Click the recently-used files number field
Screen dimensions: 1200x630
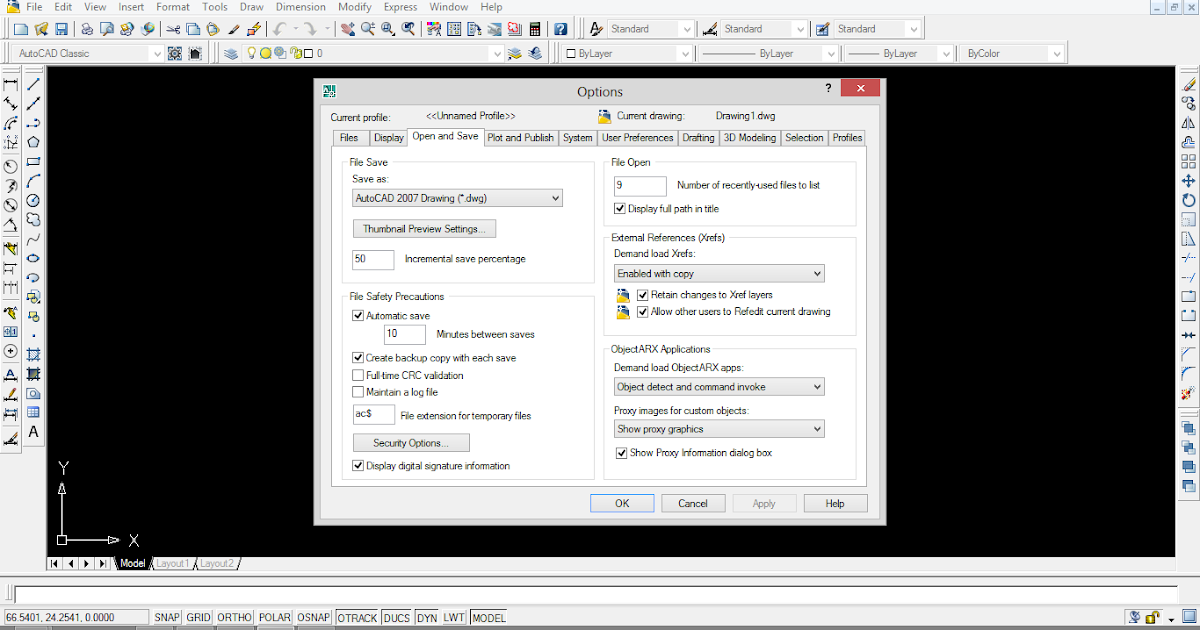[640, 186]
